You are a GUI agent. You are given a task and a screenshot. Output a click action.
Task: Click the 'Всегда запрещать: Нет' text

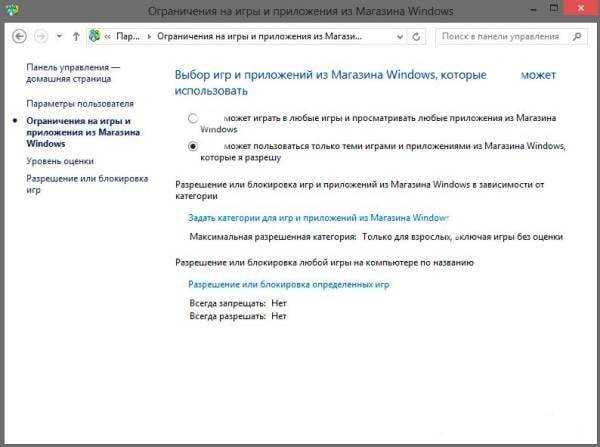[238, 303]
